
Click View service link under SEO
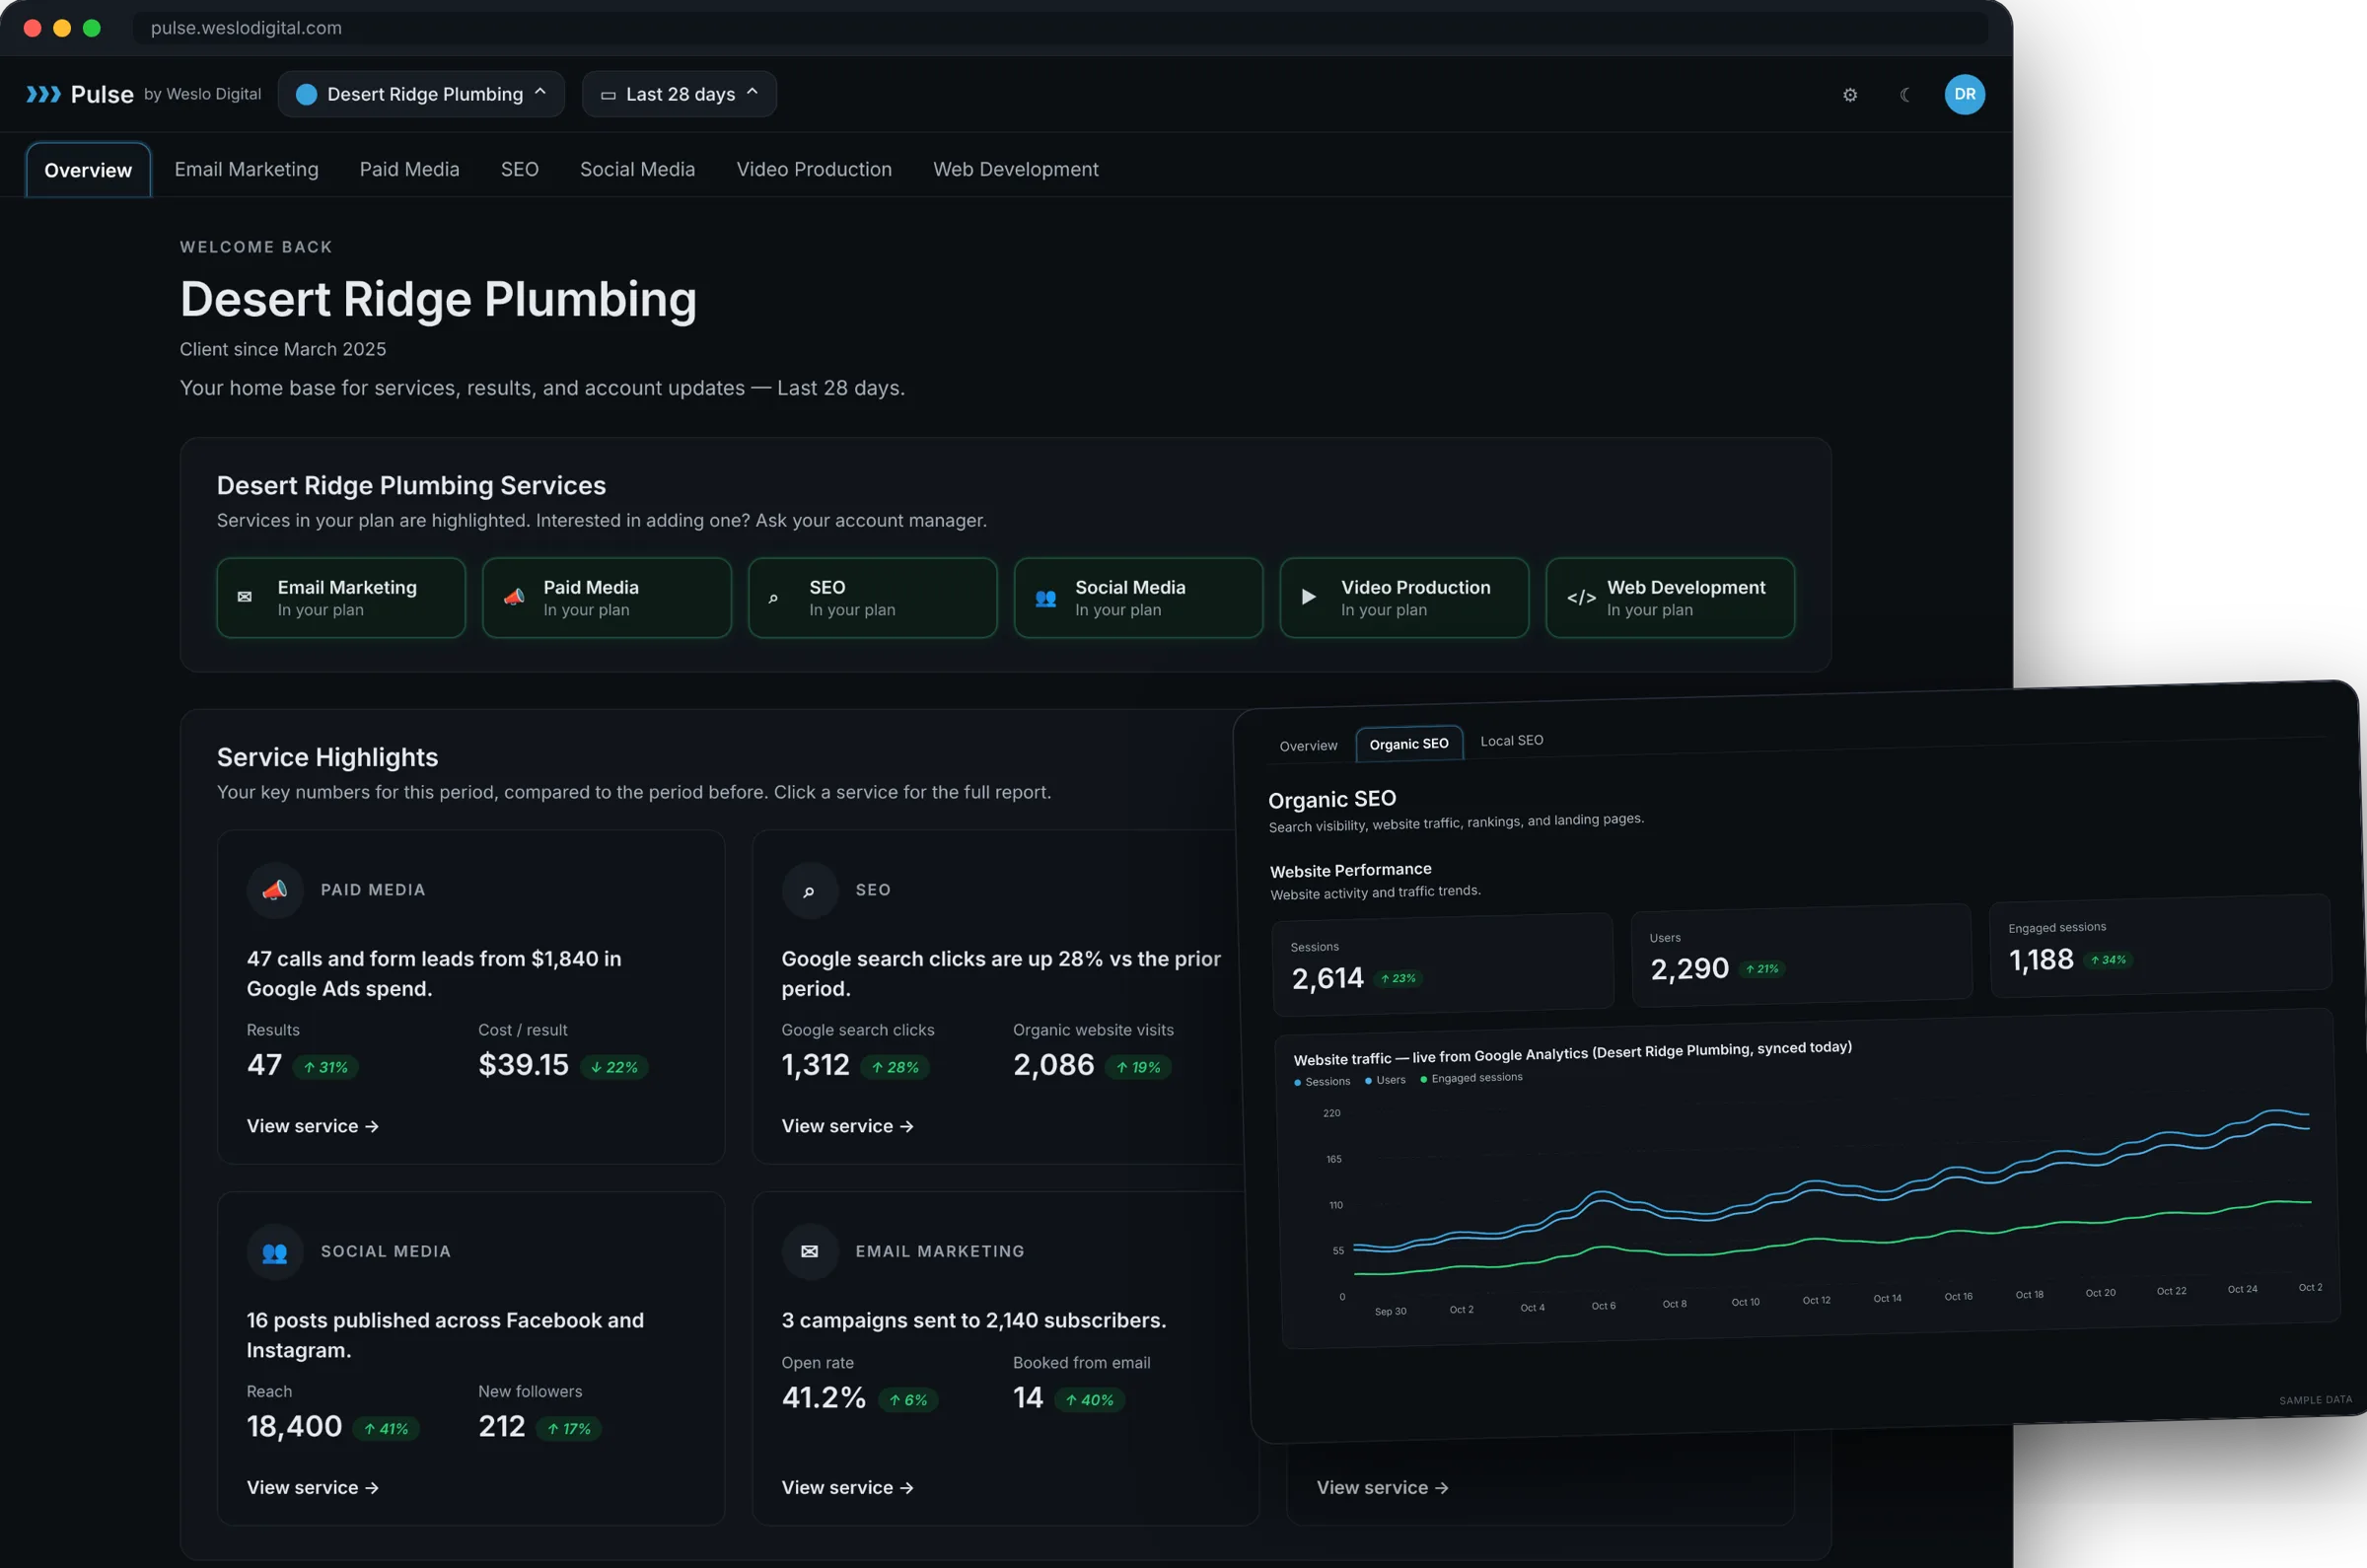847,1126
